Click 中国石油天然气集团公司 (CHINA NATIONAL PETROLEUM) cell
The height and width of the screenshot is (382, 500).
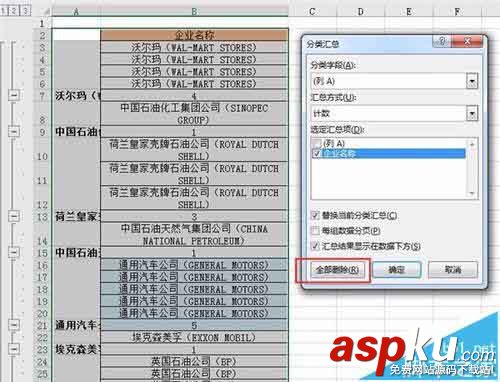click(x=194, y=235)
